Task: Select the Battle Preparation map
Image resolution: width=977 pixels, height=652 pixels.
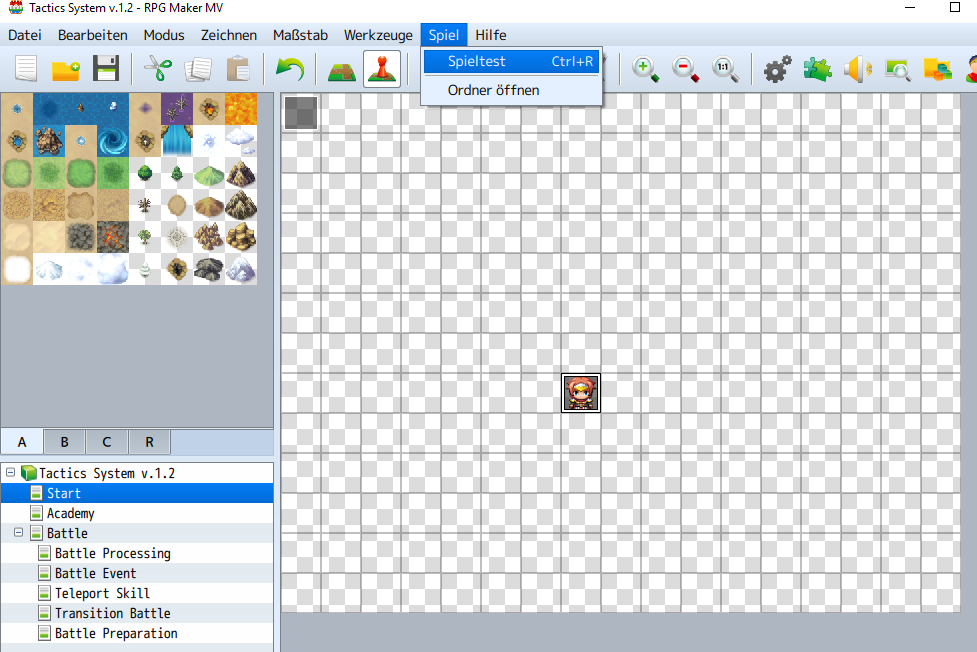Action: point(137,633)
